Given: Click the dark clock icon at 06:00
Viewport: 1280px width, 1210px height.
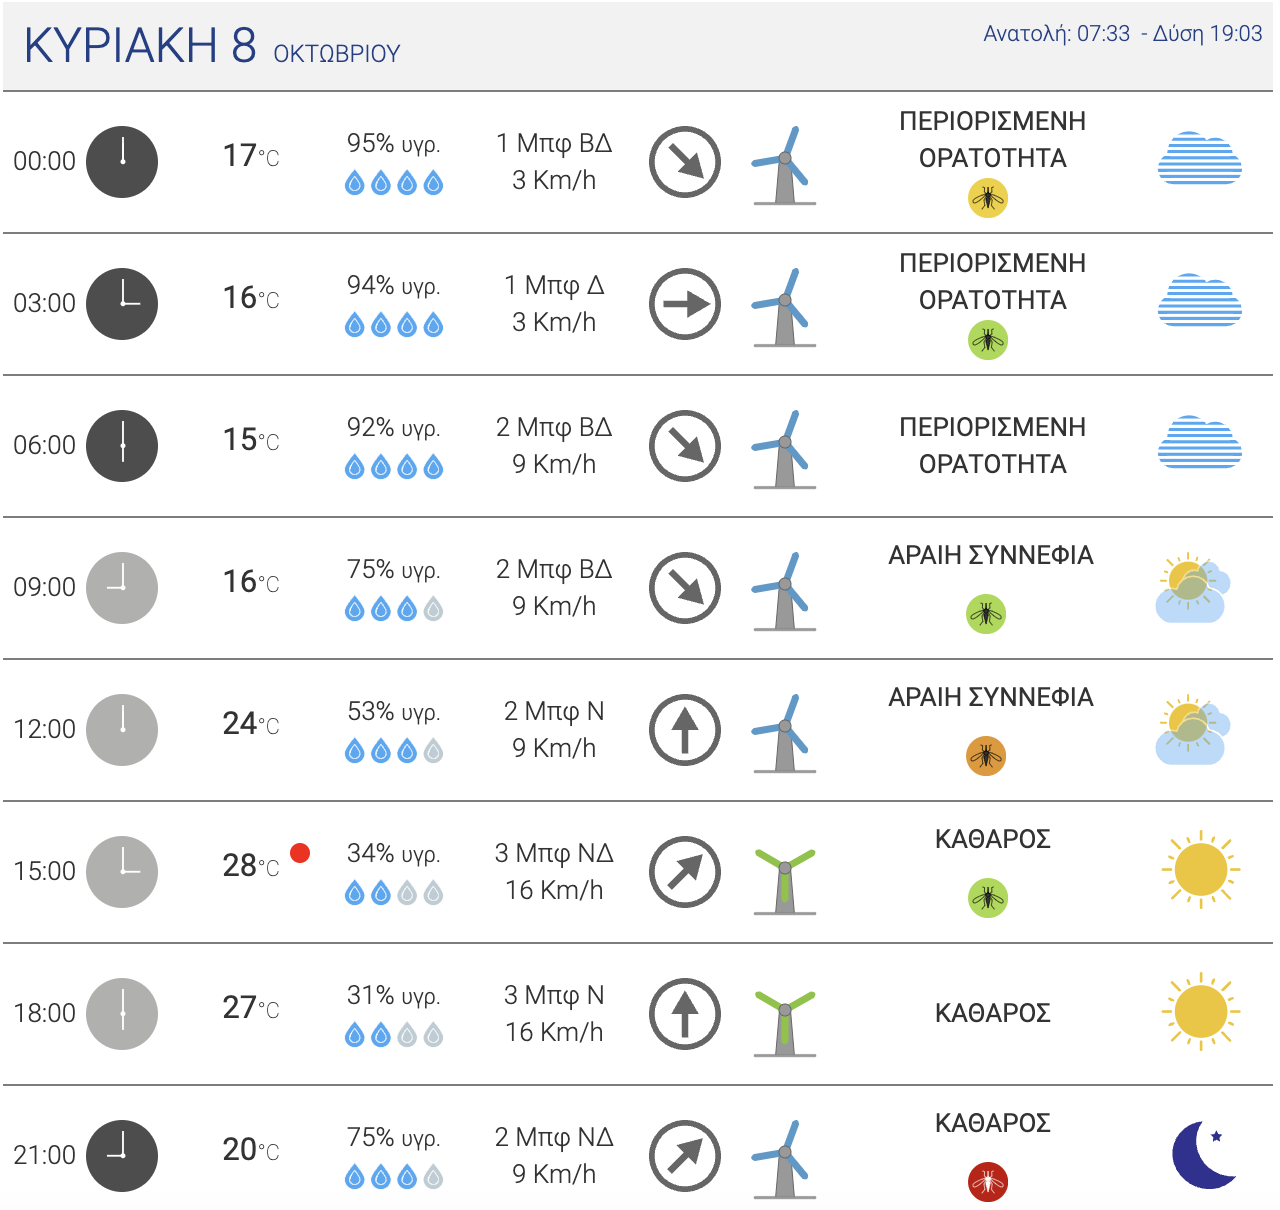Looking at the screenshot, I should point(122,445).
